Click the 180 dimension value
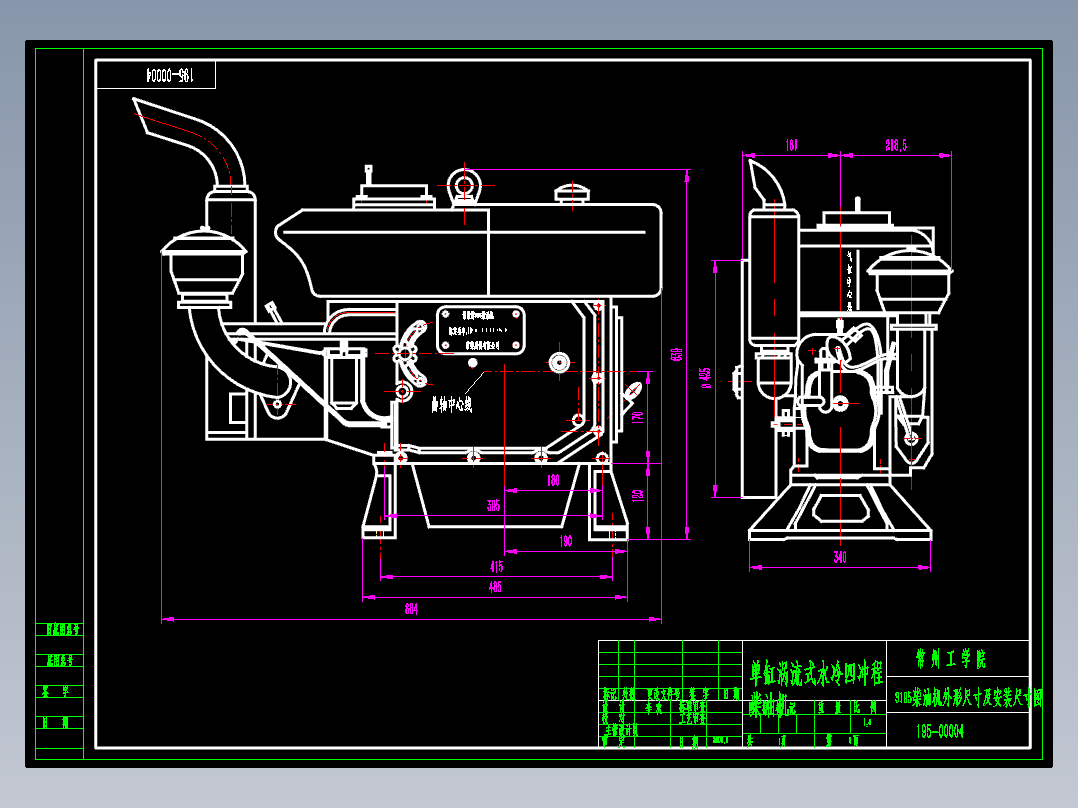 pyautogui.click(x=553, y=480)
